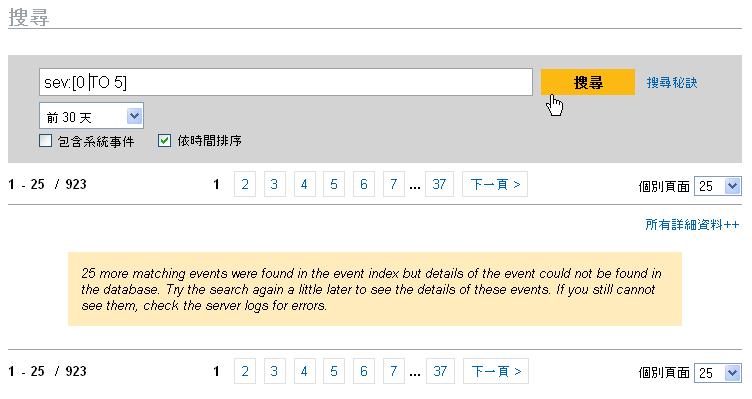Click the top '1 - 25 / 923' result count
752x399 pixels.
pos(47,184)
